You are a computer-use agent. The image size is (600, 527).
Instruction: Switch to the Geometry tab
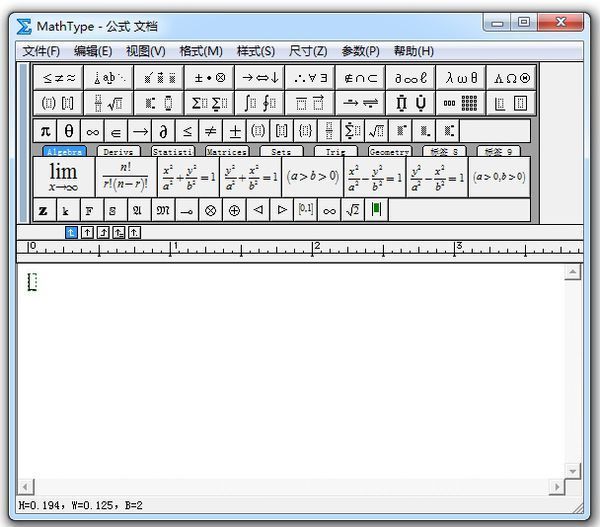tap(390, 152)
